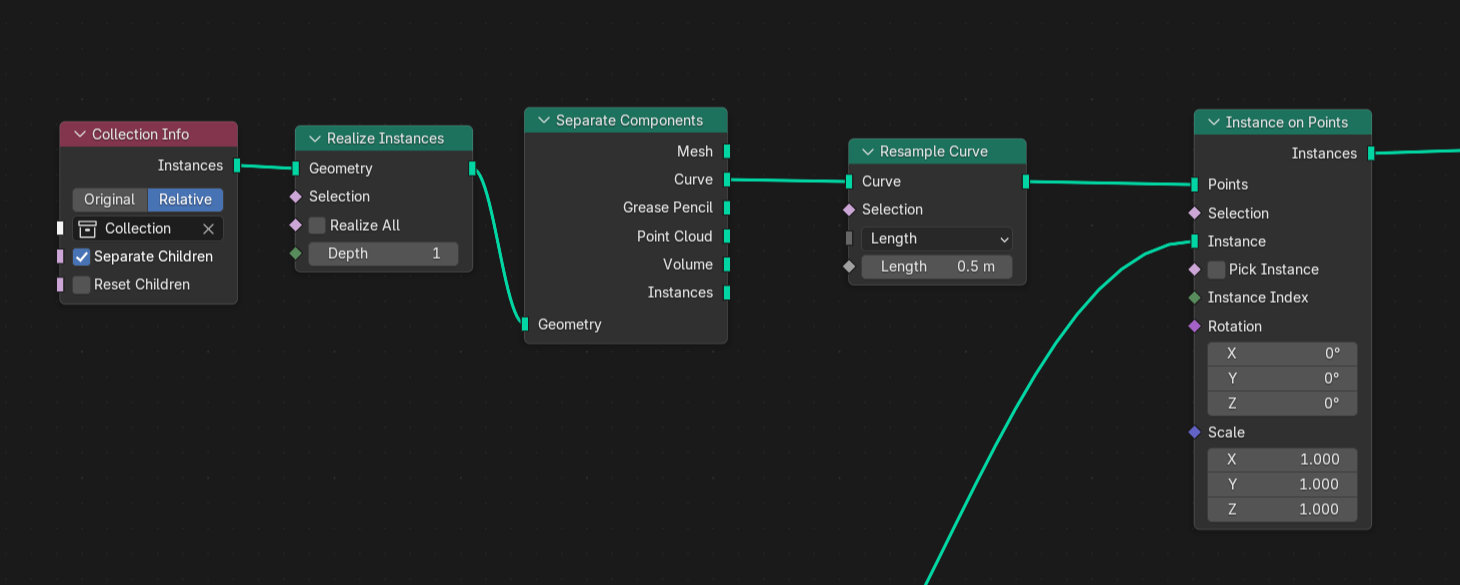Click the Length 0.5 m value field

[x=937, y=267]
